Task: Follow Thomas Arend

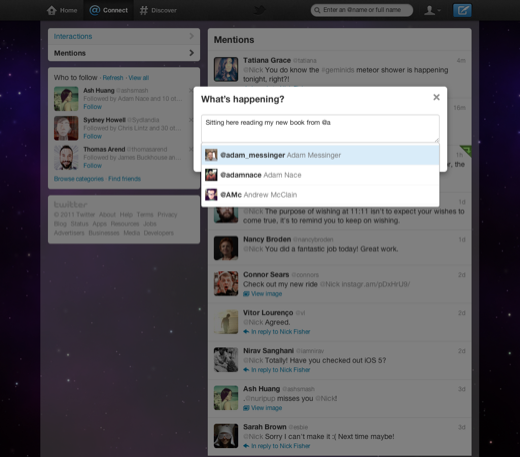Action: pyautogui.click(x=92, y=166)
